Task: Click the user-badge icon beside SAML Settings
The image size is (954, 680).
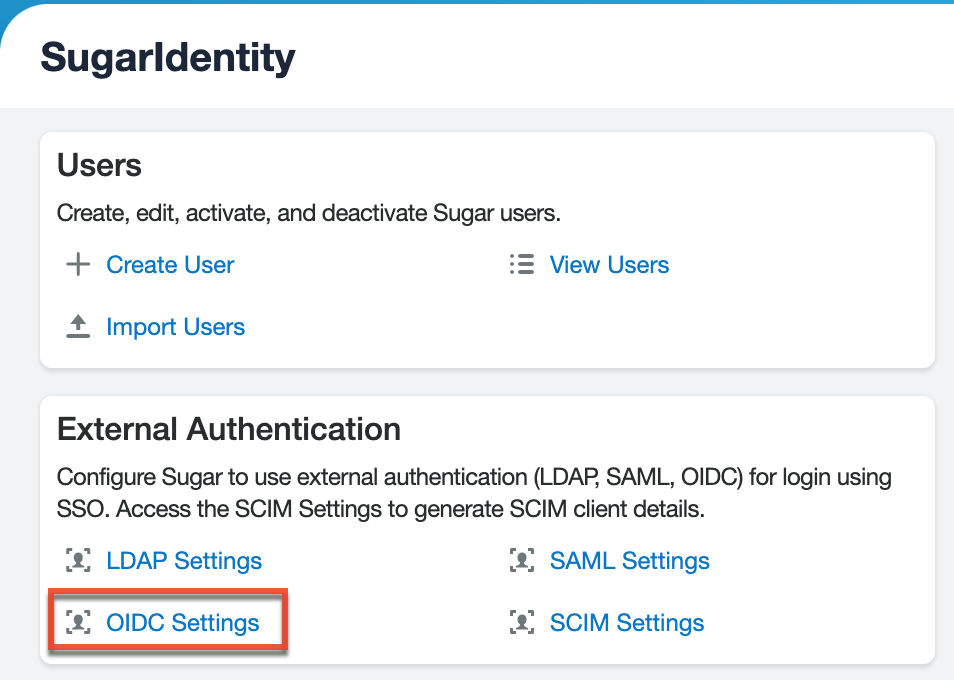Action: coord(521,561)
